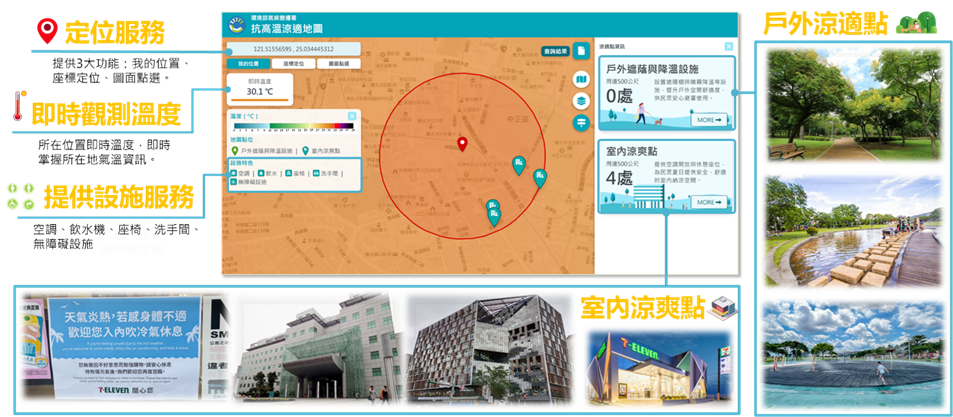This screenshot has height=417, width=953.
Task: Click the 座椅 seating facility icon
Action: [289, 173]
